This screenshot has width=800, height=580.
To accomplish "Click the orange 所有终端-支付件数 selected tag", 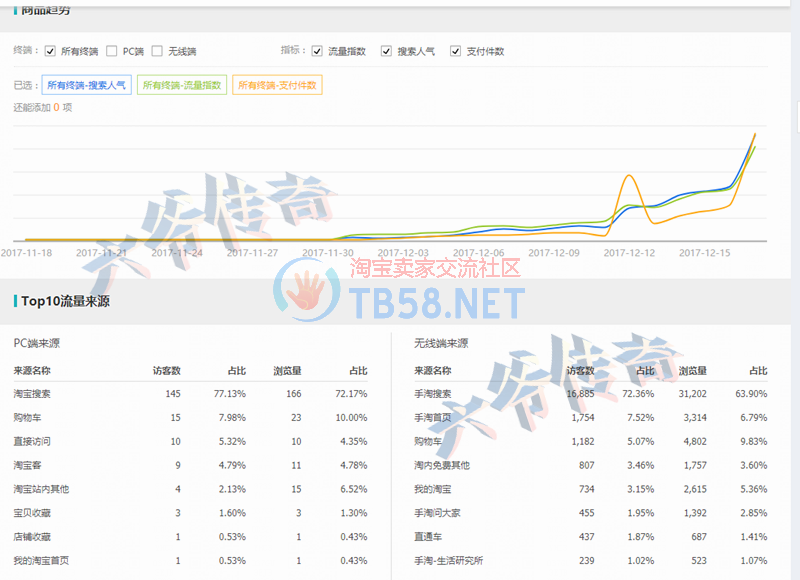I will pos(277,86).
